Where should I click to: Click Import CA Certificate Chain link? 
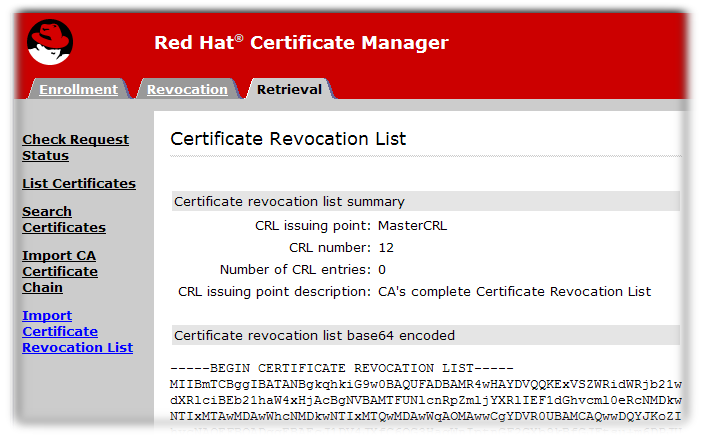tap(60, 272)
